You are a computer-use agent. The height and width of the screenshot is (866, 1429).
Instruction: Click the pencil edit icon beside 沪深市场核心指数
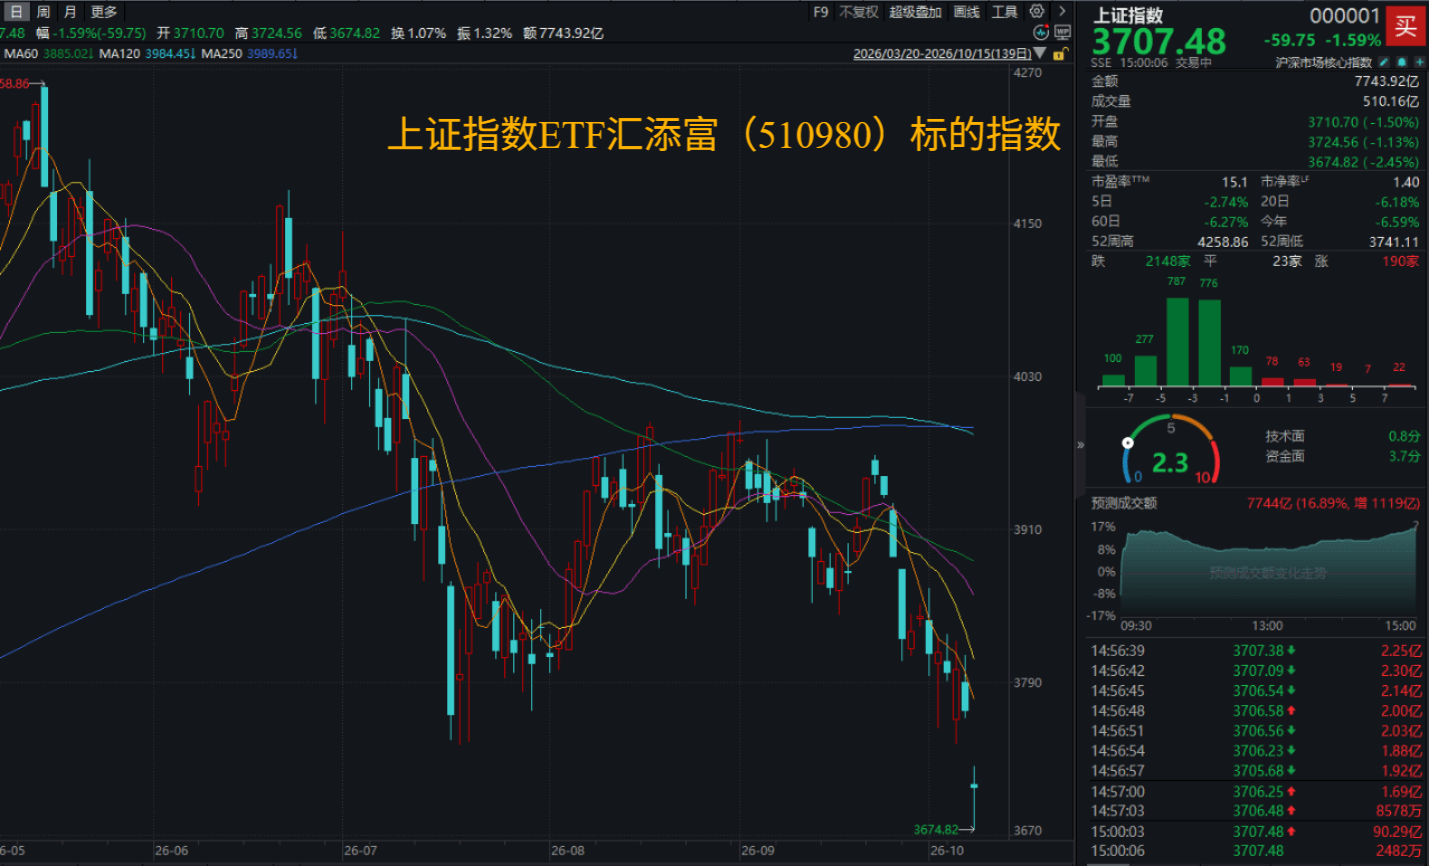coord(1384,63)
